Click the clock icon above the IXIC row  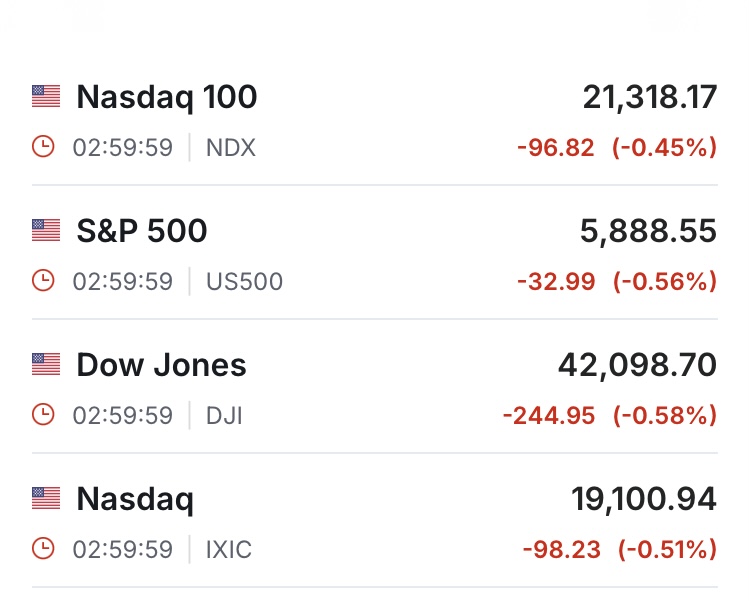pyautogui.click(x=43, y=548)
